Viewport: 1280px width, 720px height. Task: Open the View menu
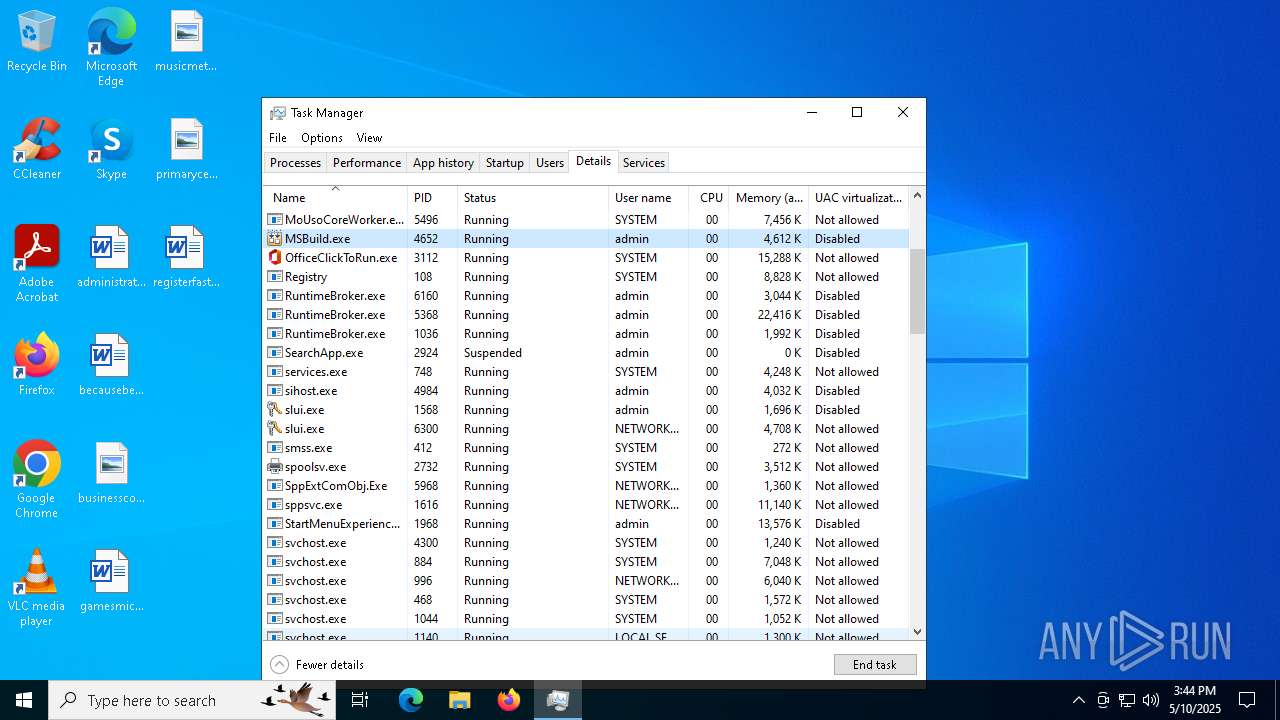click(369, 138)
